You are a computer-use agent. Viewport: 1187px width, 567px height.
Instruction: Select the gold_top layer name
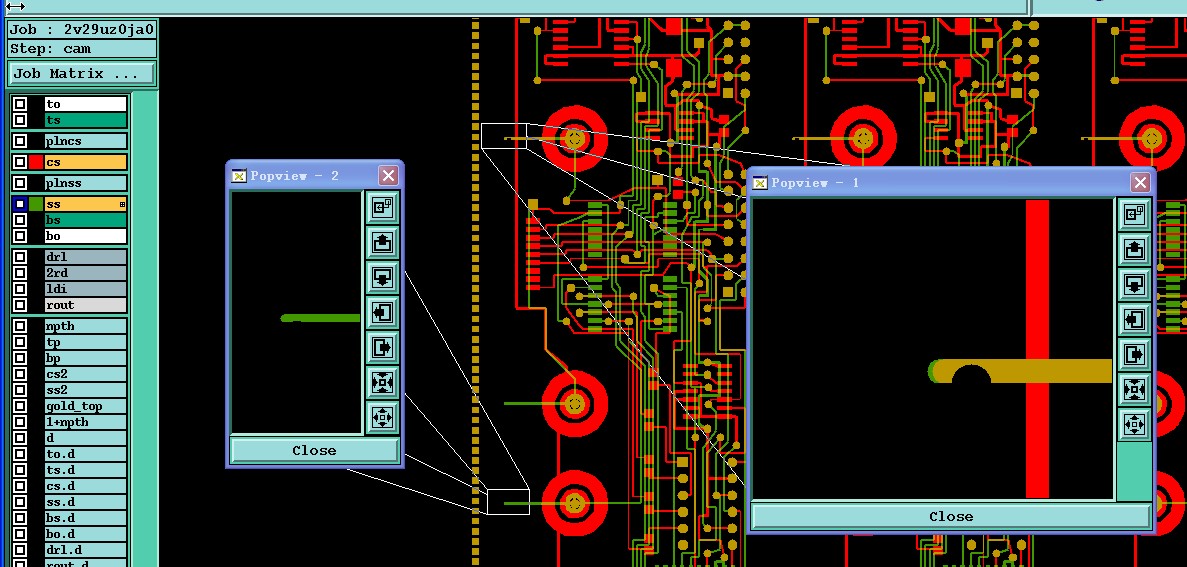click(85, 406)
